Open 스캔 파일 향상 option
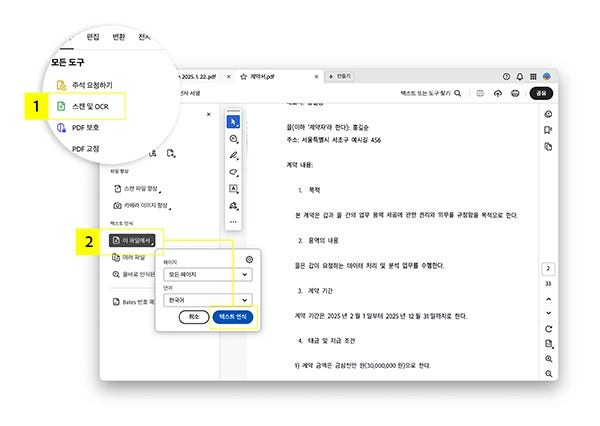Image resolution: width=600 pixels, height=426 pixels. coord(137,189)
